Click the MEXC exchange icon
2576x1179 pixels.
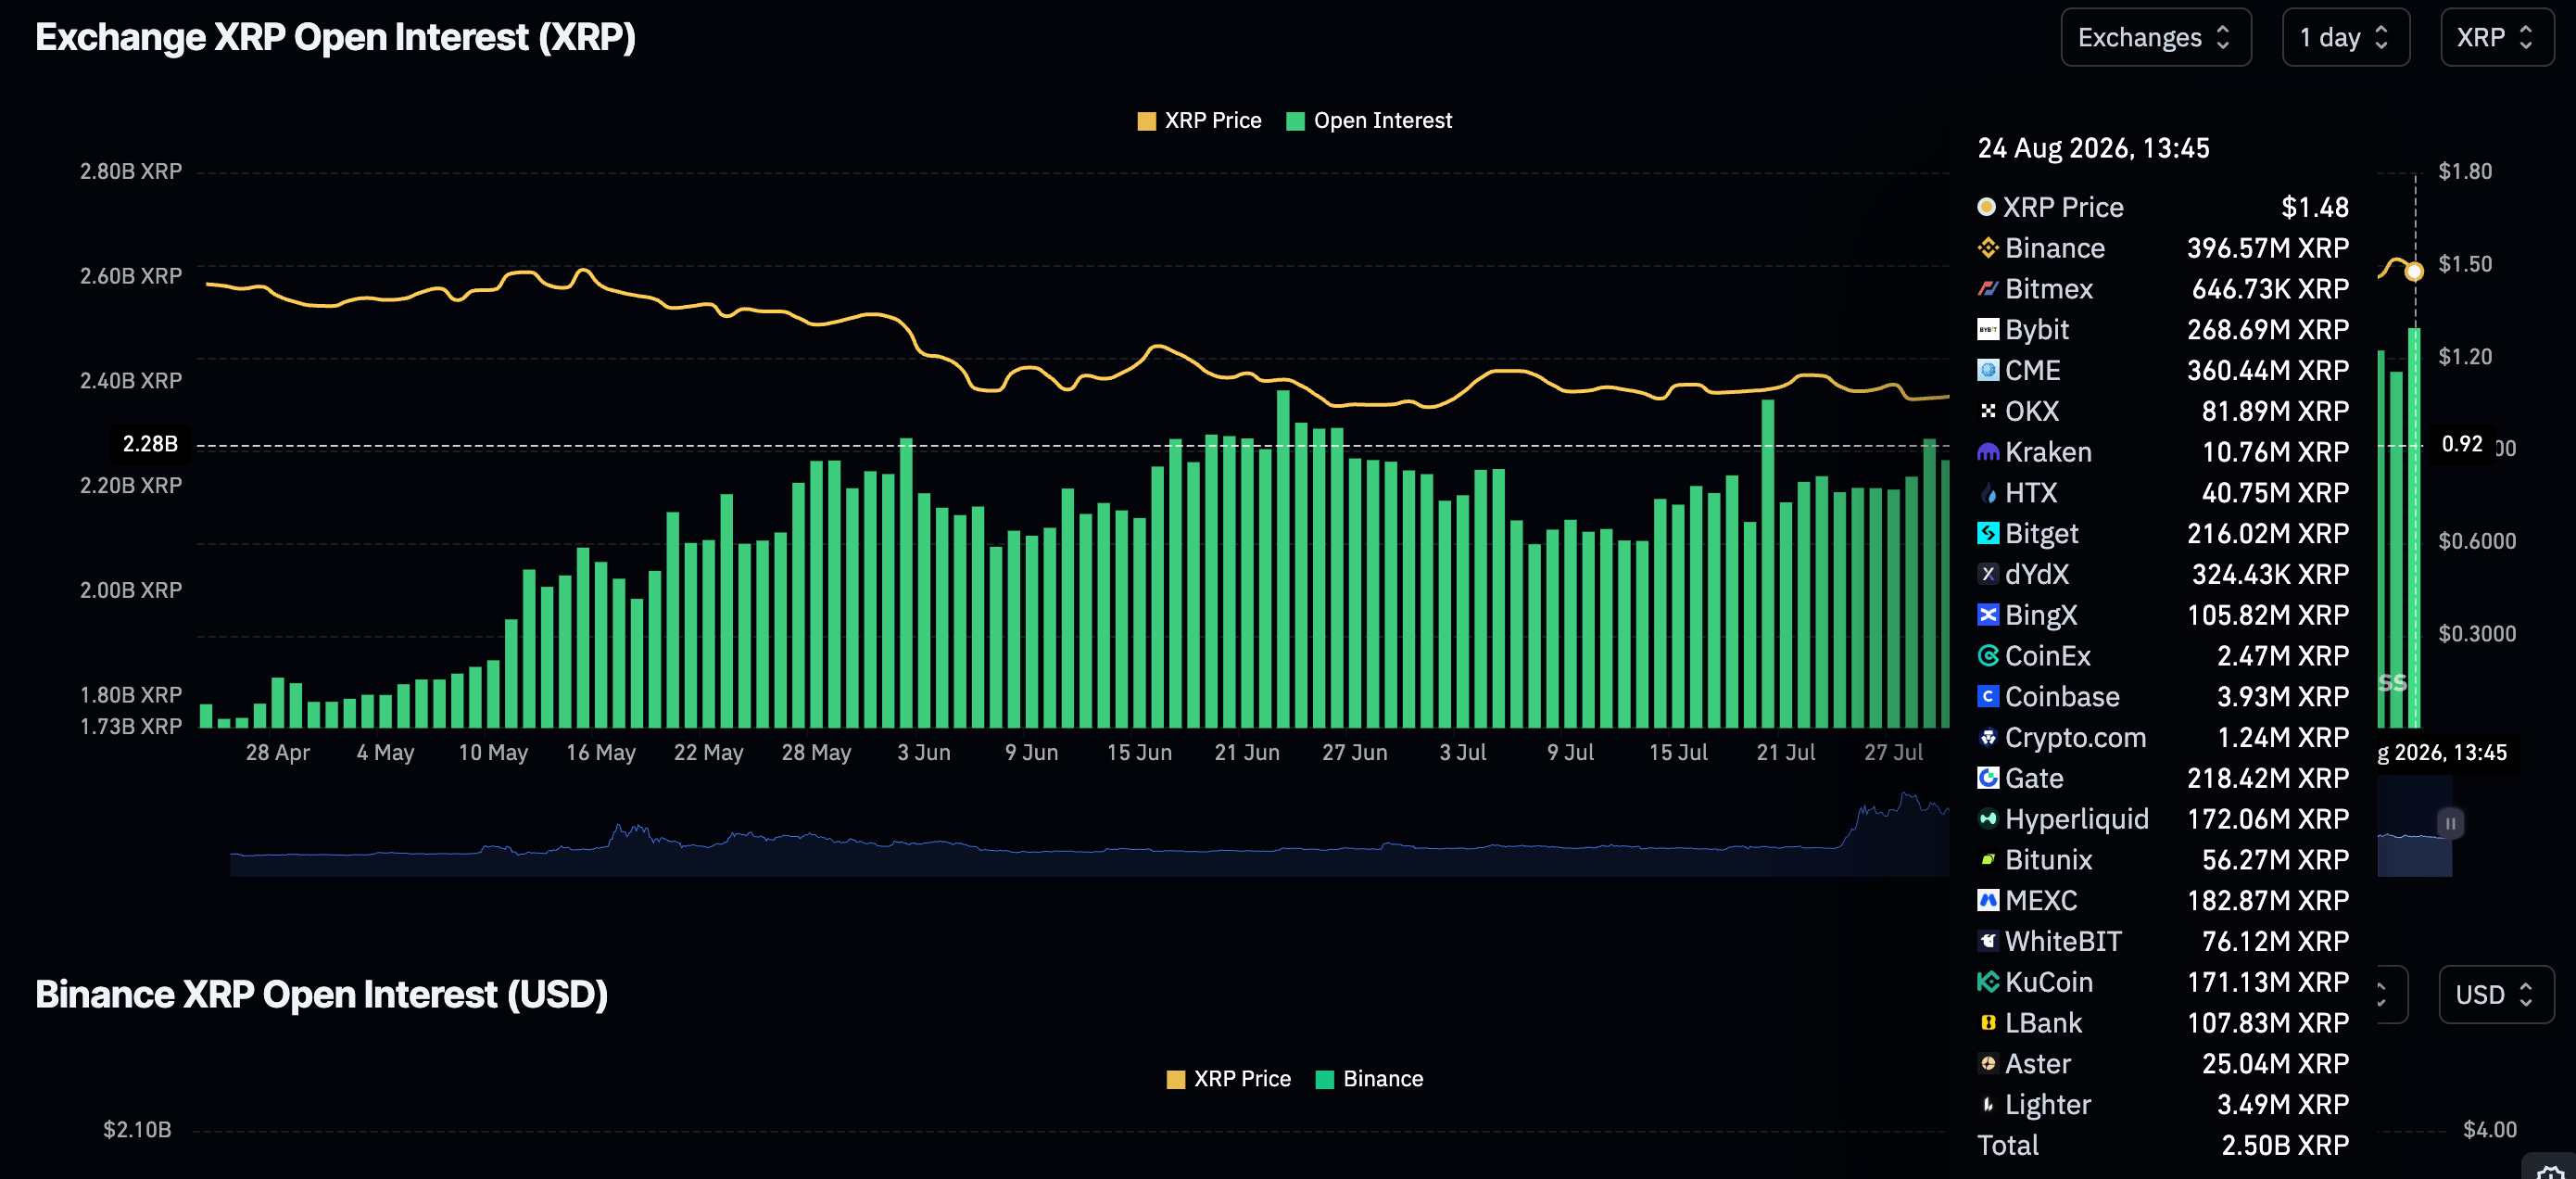click(x=1987, y=901)
